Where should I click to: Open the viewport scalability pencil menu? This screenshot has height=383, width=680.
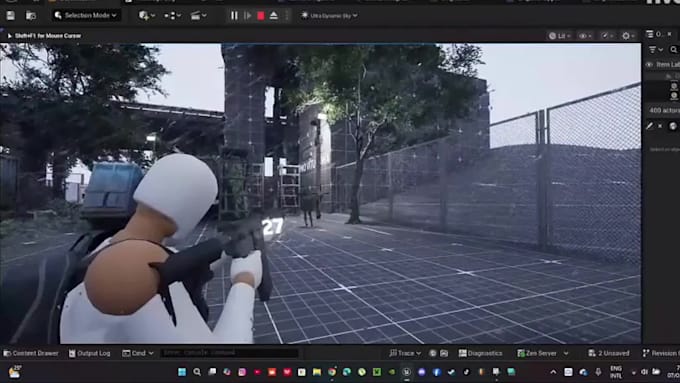click(x=607, y=36)
